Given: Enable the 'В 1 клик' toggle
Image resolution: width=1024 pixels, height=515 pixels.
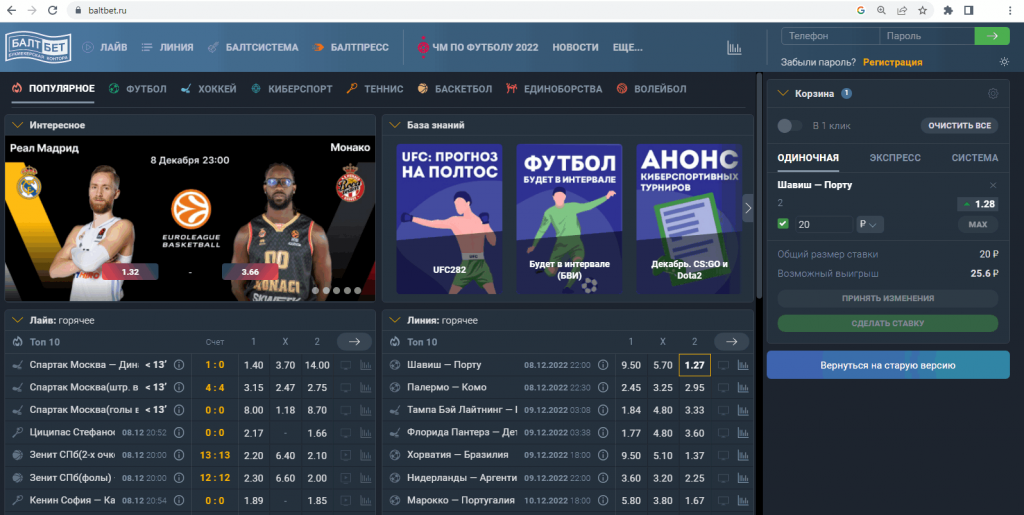Looking at the screenshot, I should (x=790, y=126).
